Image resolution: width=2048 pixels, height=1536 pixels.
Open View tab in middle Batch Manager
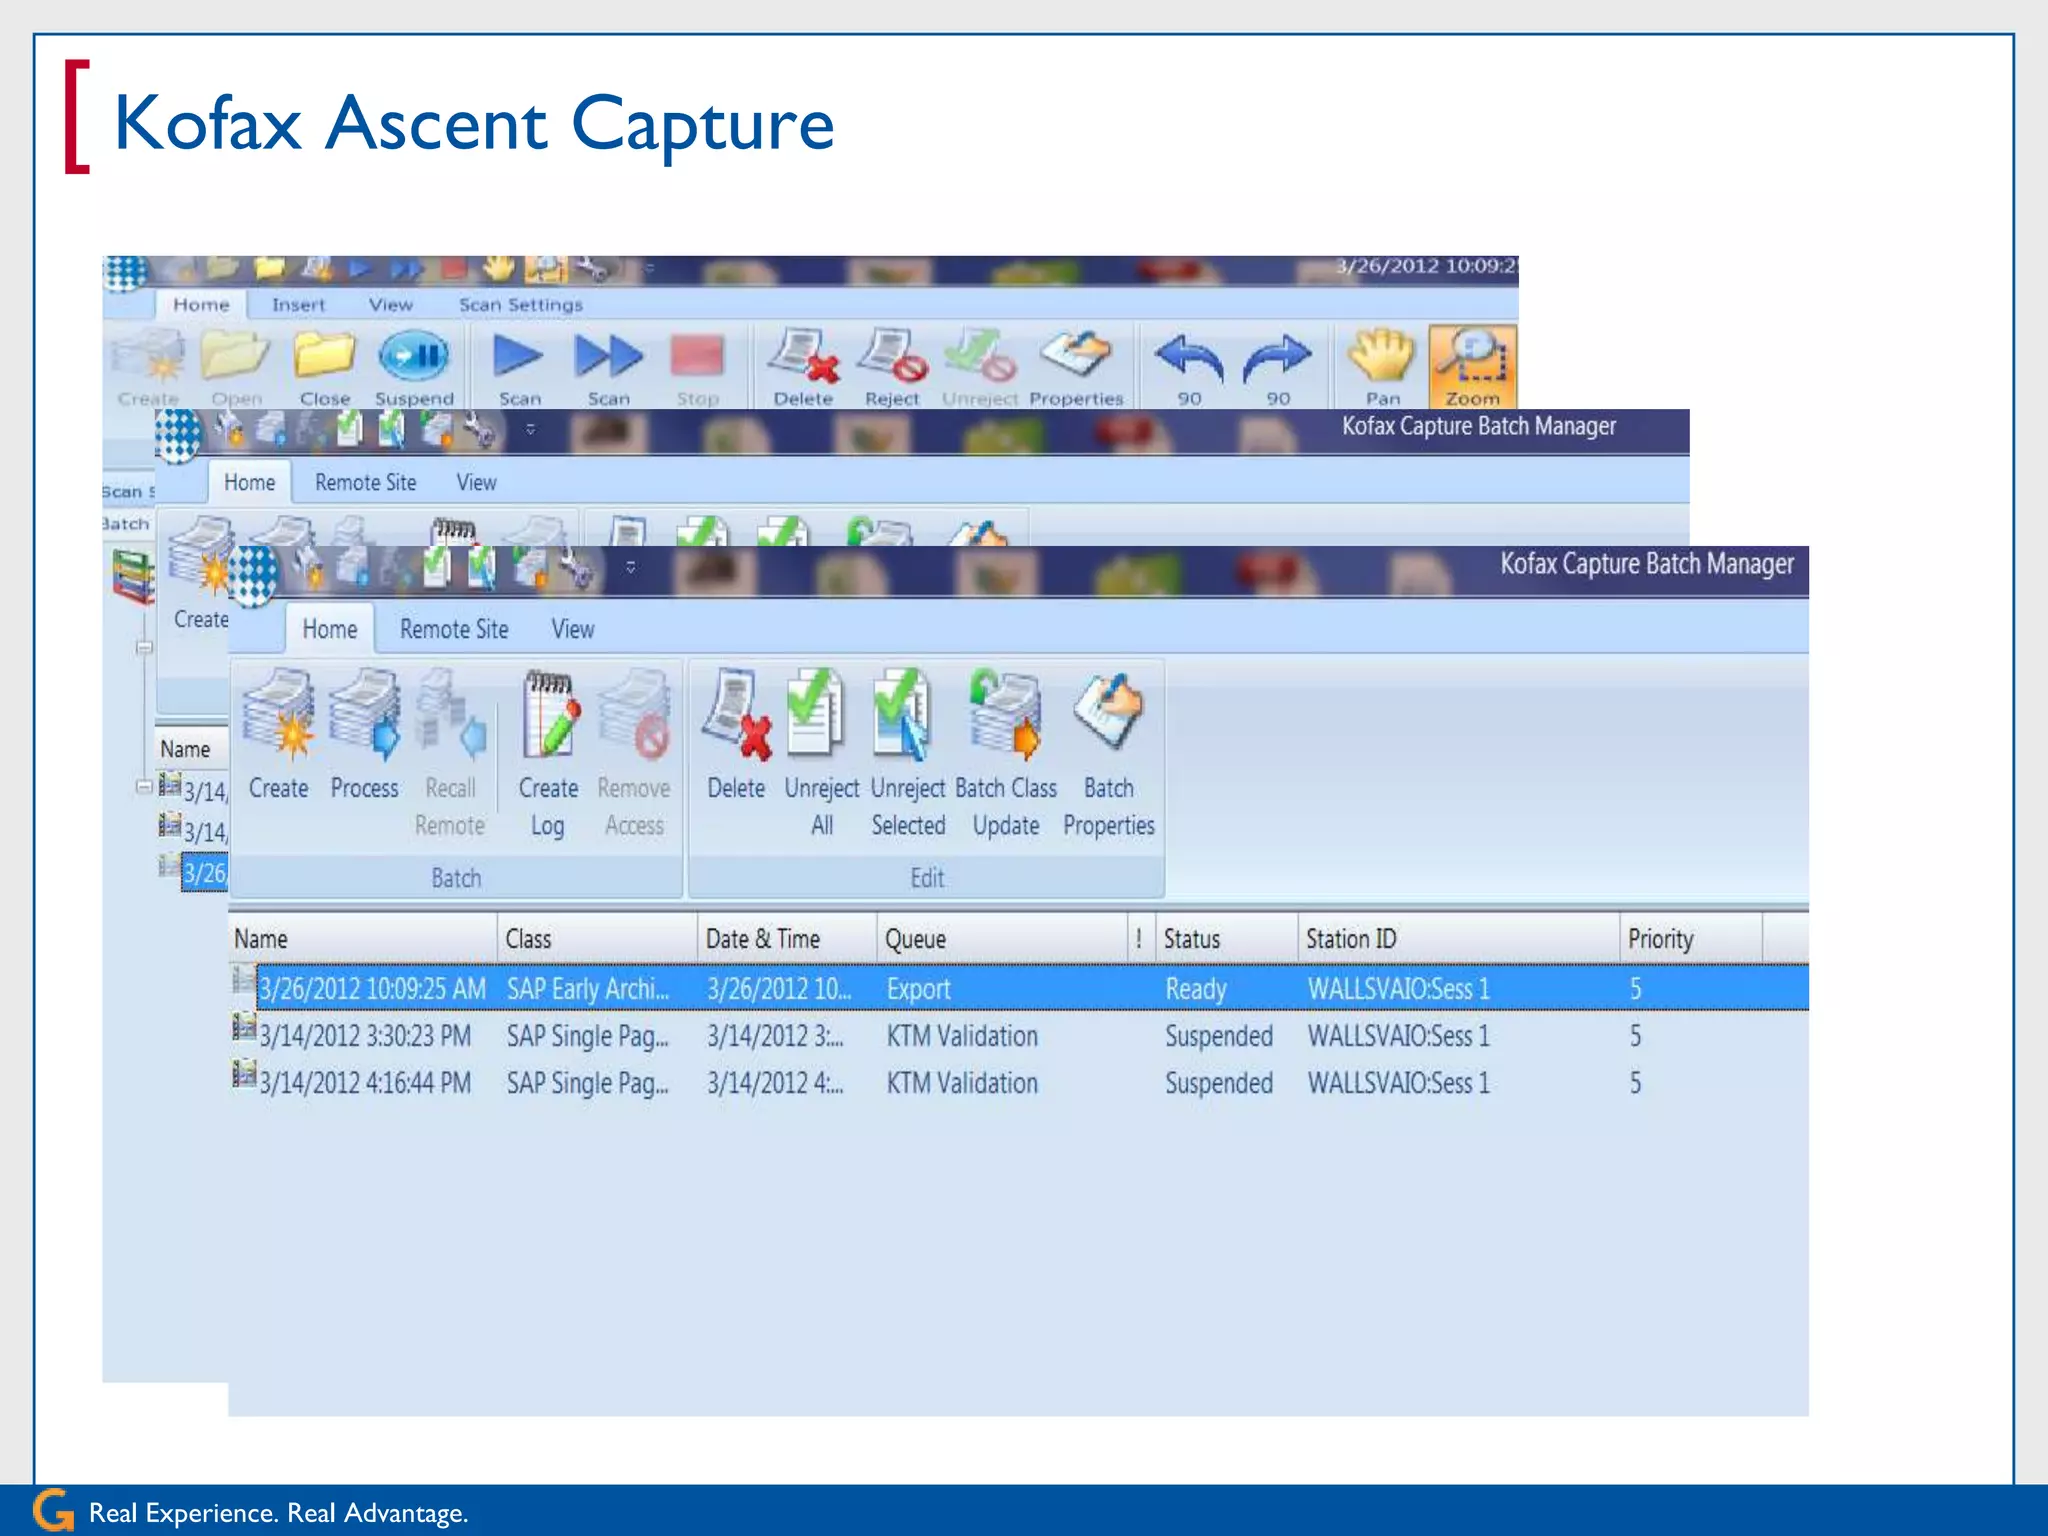(x=476, y=482)
